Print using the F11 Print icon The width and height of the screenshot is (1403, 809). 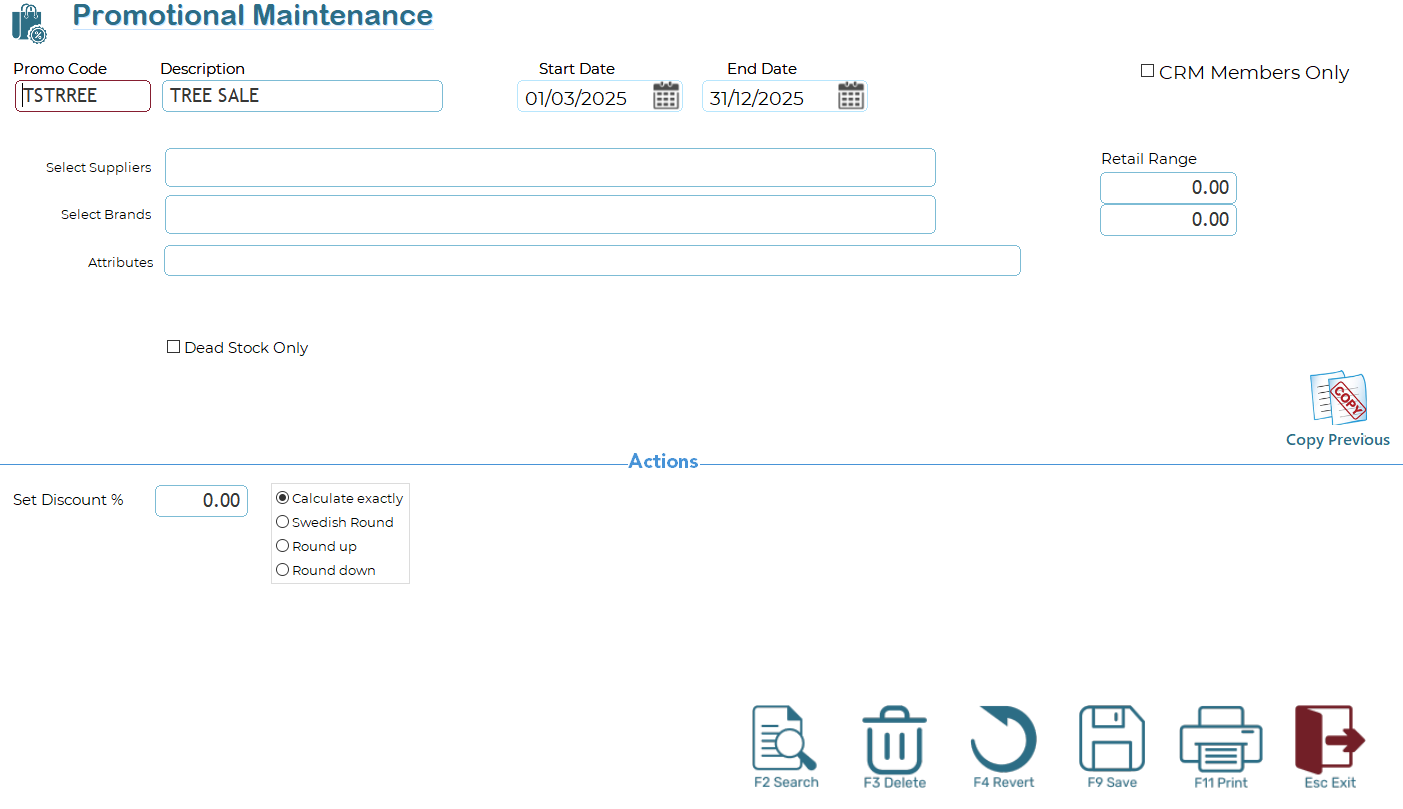tap(1220, 740)
